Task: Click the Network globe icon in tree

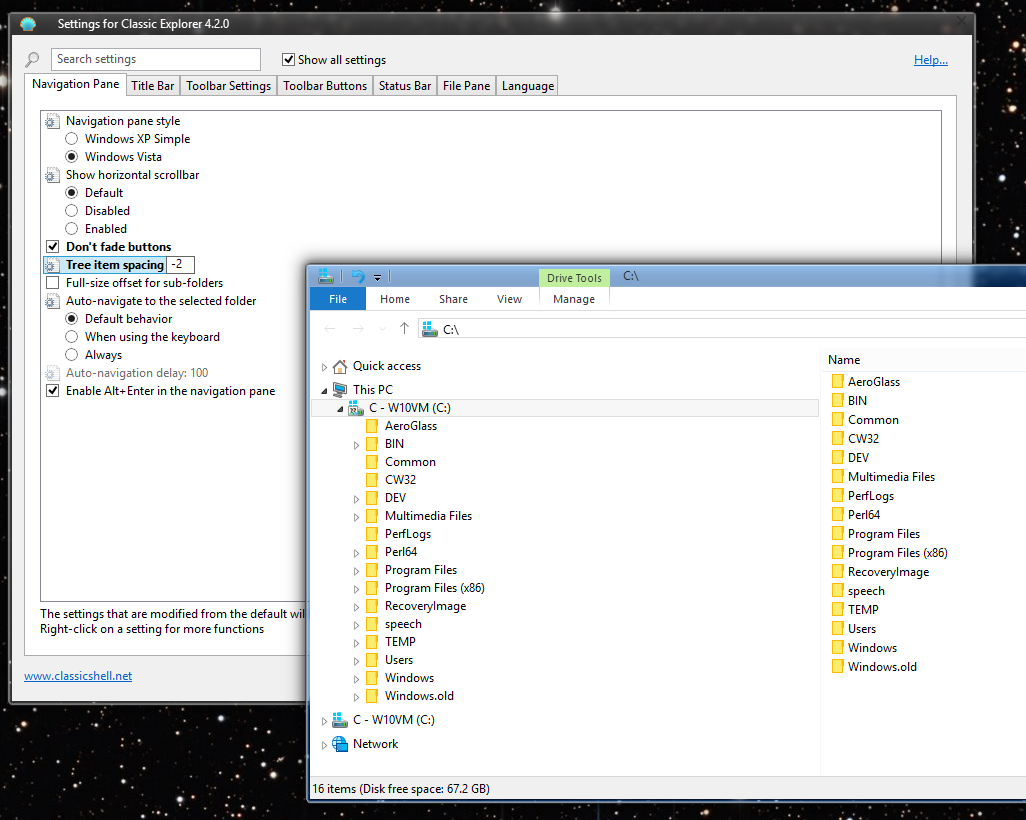Action: (340, 744)
